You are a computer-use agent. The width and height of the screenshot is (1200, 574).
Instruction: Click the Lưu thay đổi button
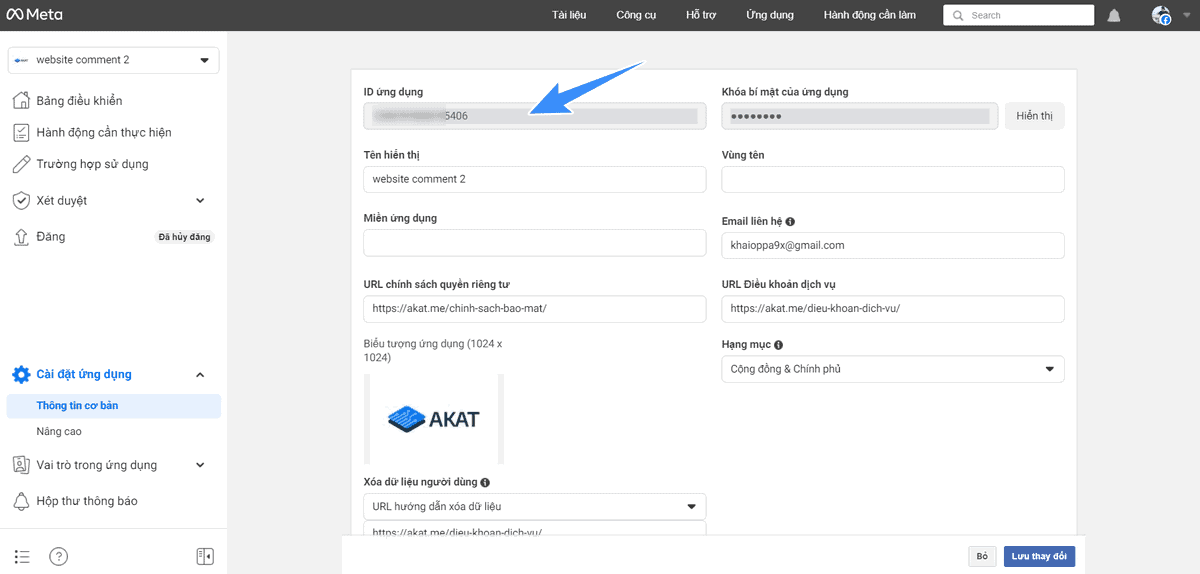click(1039, 556)
